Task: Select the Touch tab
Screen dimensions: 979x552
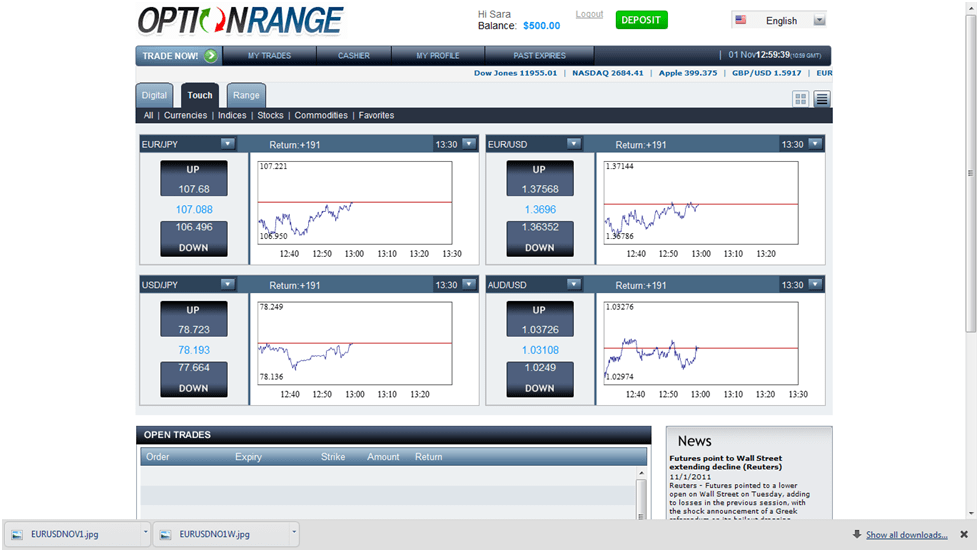Action: tap(200, 96)
